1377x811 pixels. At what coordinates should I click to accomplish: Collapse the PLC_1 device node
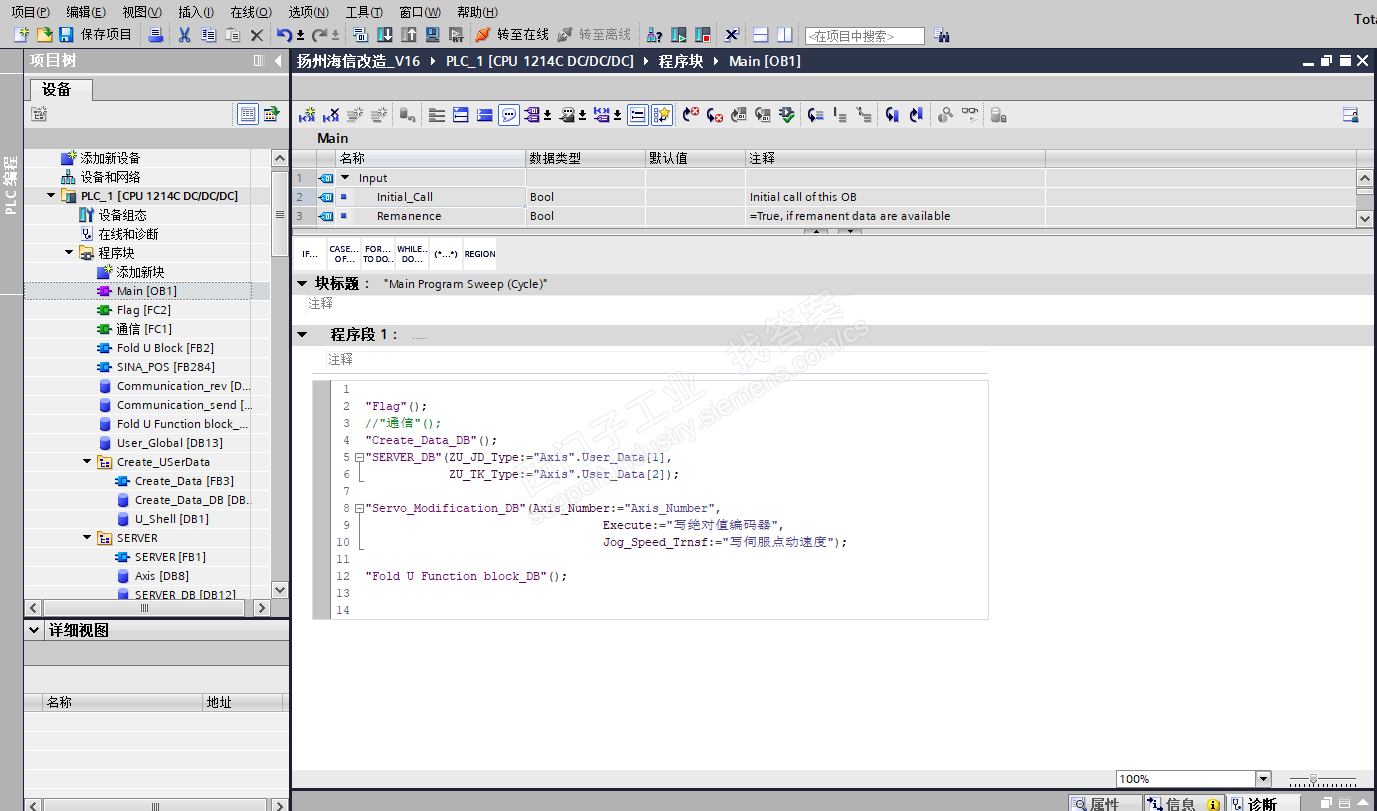tap(50, 196)
